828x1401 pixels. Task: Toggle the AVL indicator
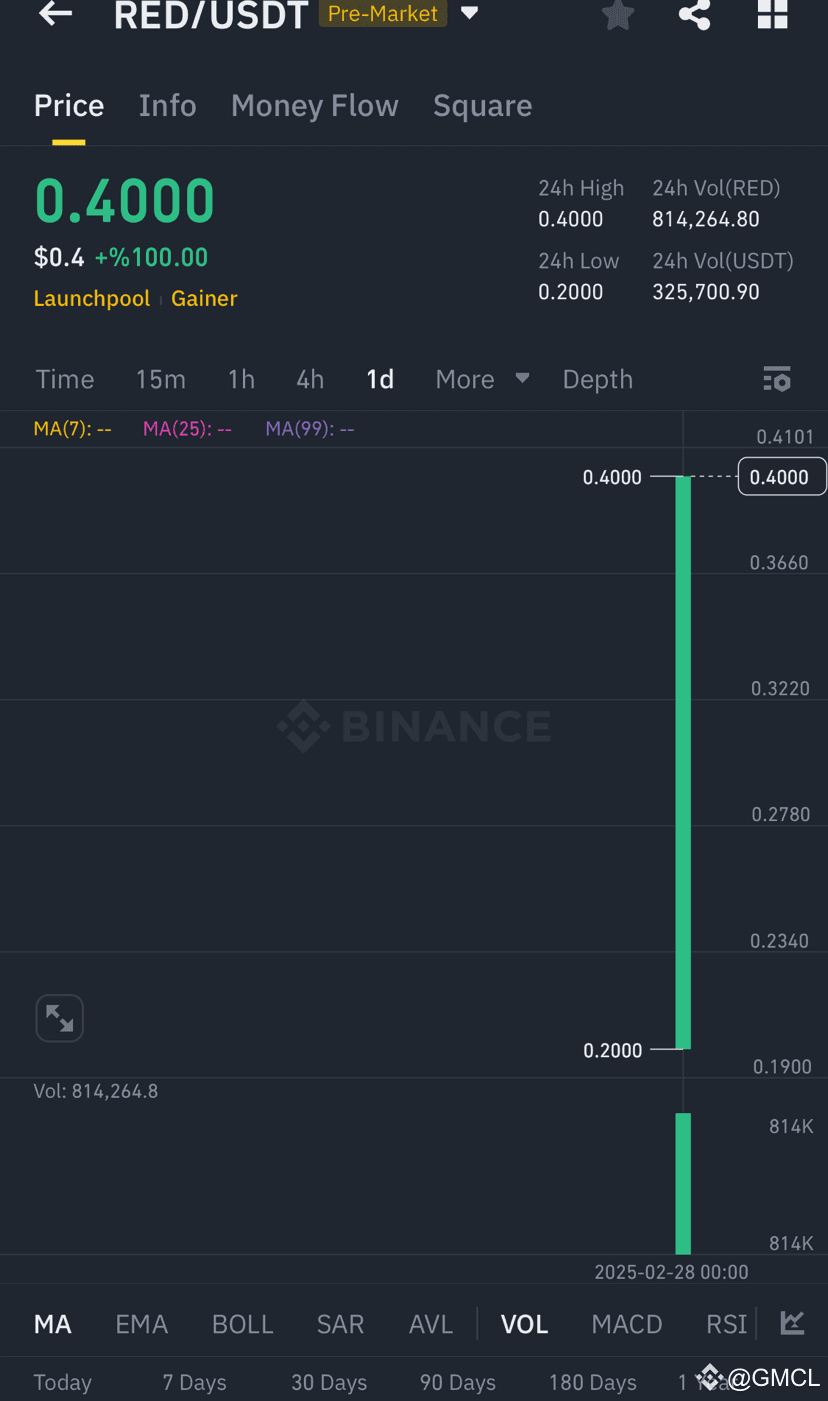(x=431, y=1324)
